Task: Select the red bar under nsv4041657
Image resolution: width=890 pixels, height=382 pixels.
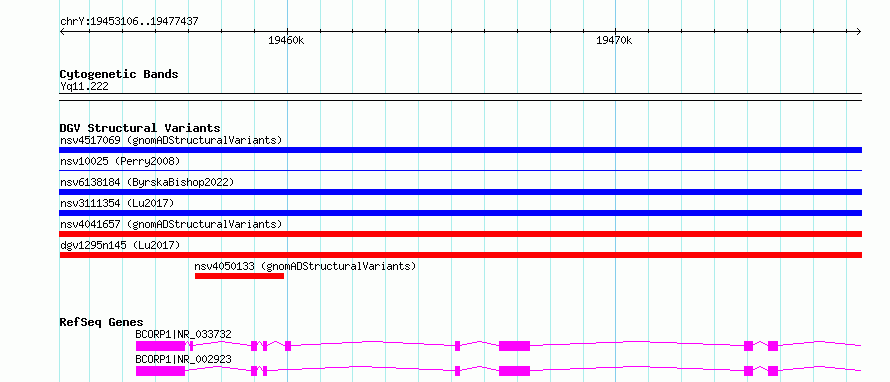Action: [460, 234]
